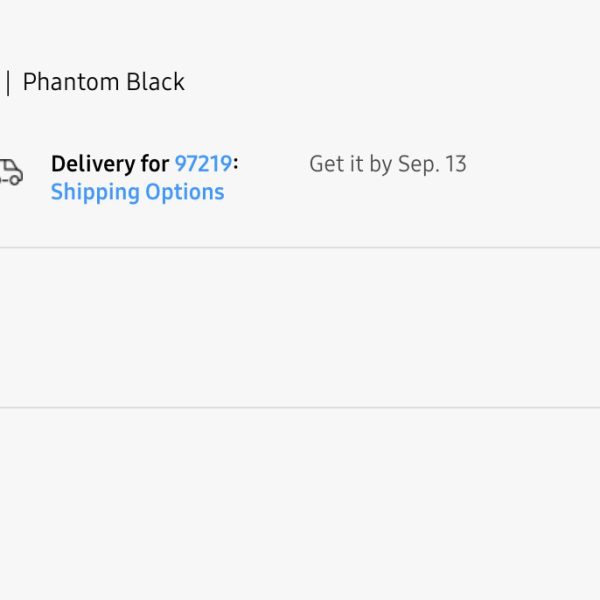This screenshot has width=600, height=600.
Task: Click the word "Phantom" in the color name
Action: click(x=68, y=82)
